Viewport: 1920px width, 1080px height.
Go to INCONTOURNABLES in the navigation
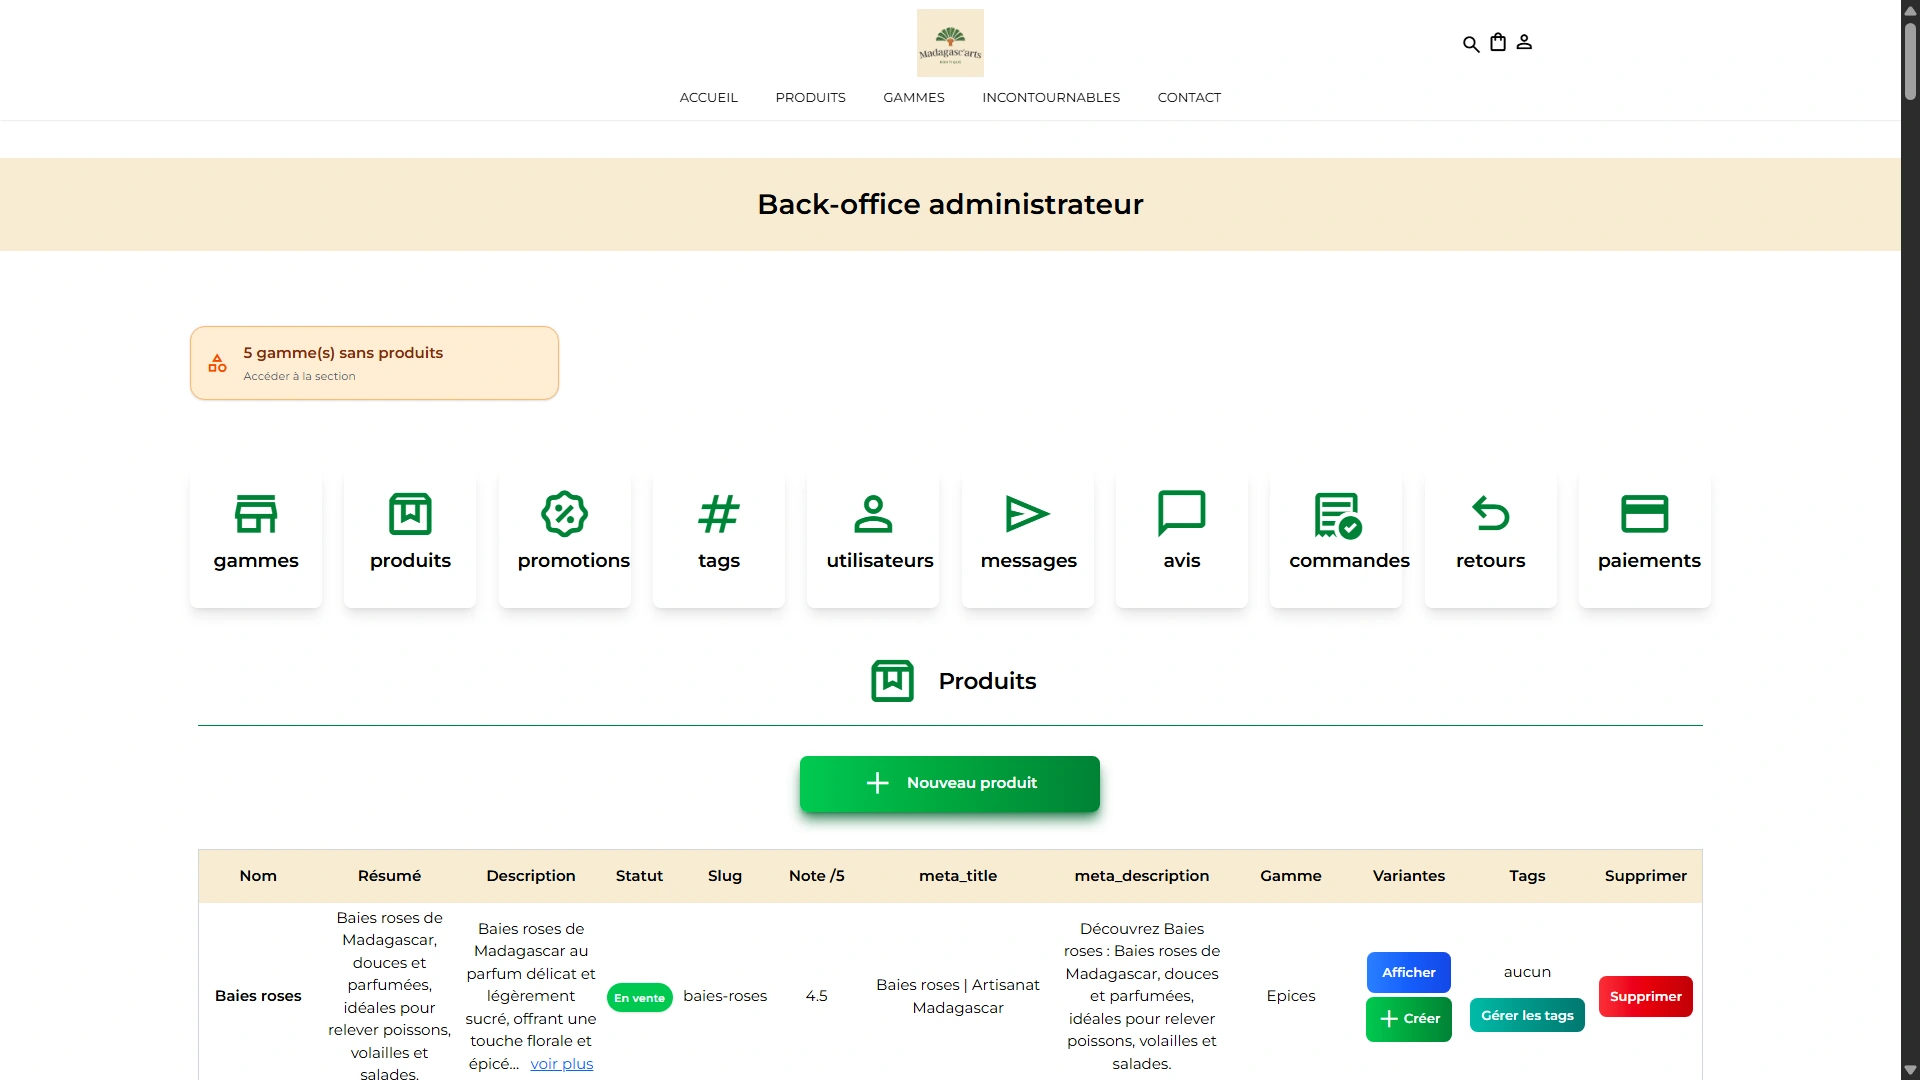coord(1051,97)
